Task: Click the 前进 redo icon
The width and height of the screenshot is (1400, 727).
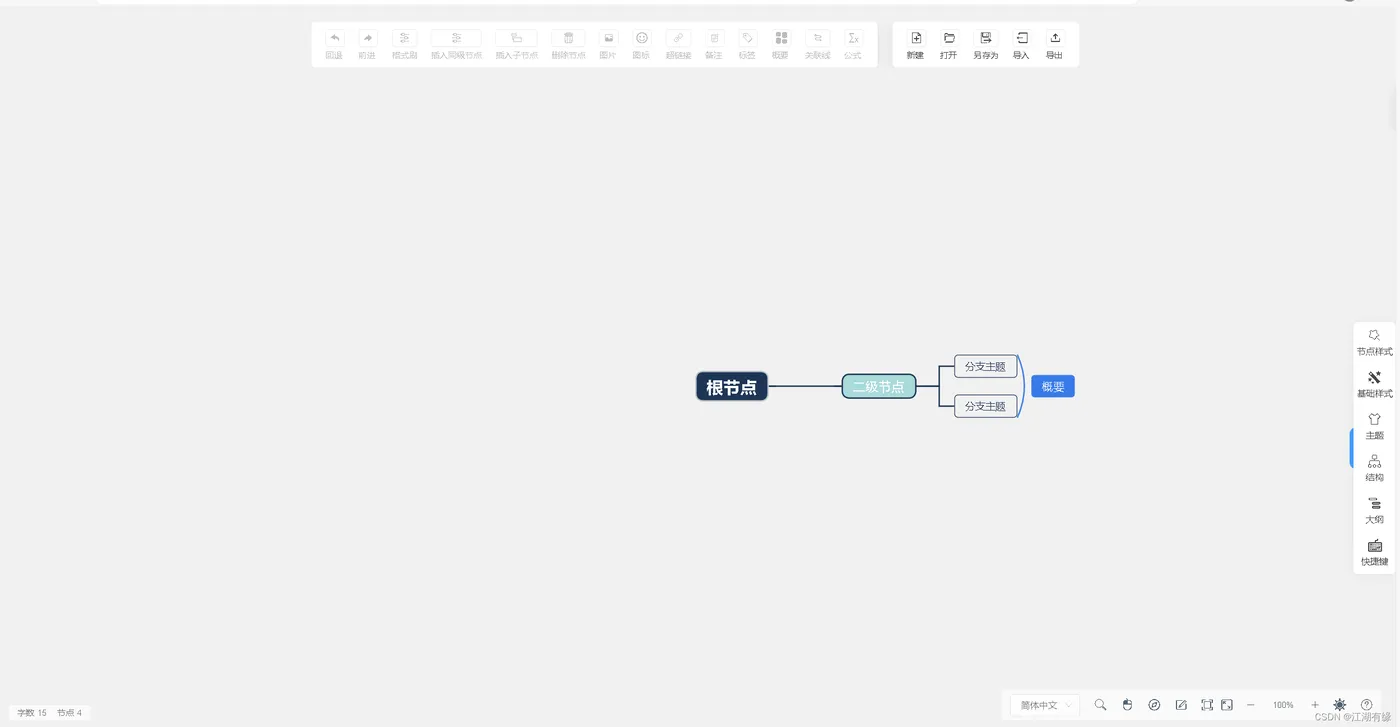Action: tap(368, 38)
